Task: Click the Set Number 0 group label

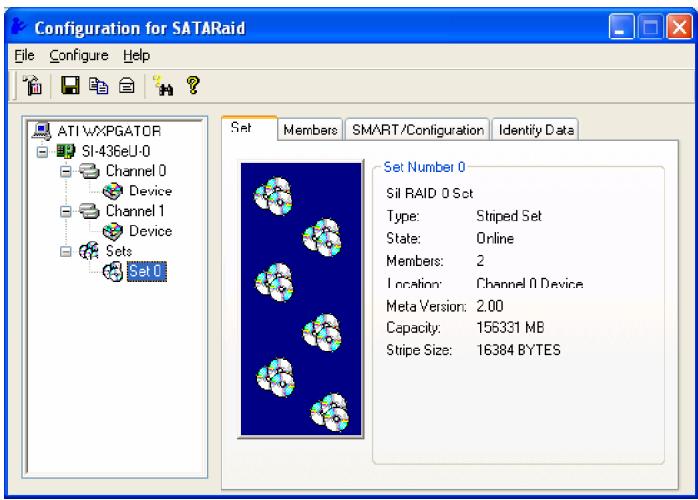Action: 424,167
